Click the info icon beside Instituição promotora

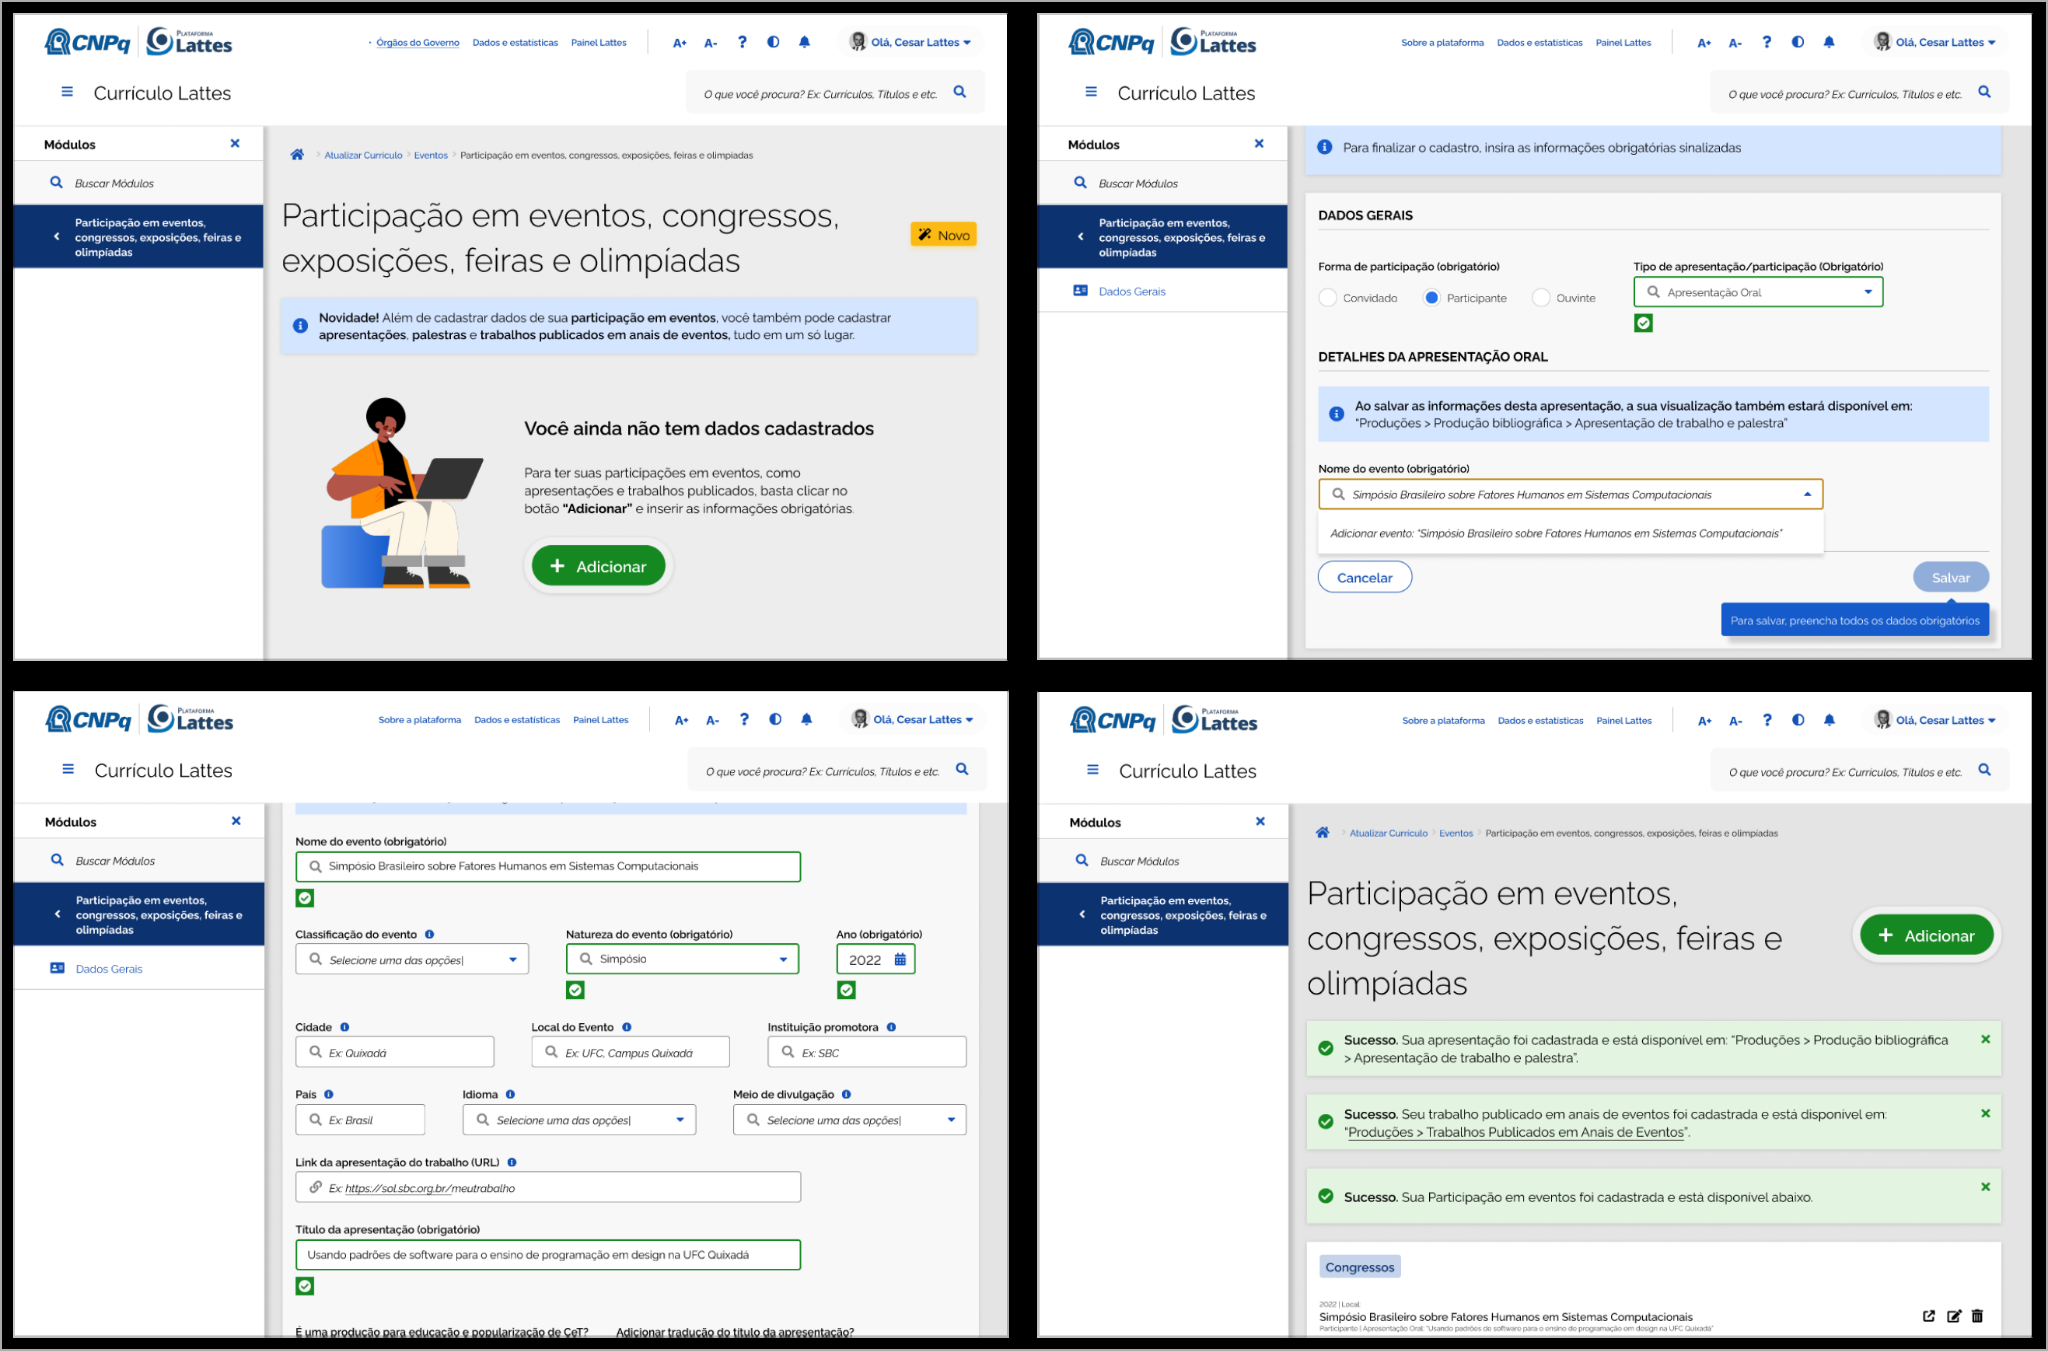point(891,1027)
